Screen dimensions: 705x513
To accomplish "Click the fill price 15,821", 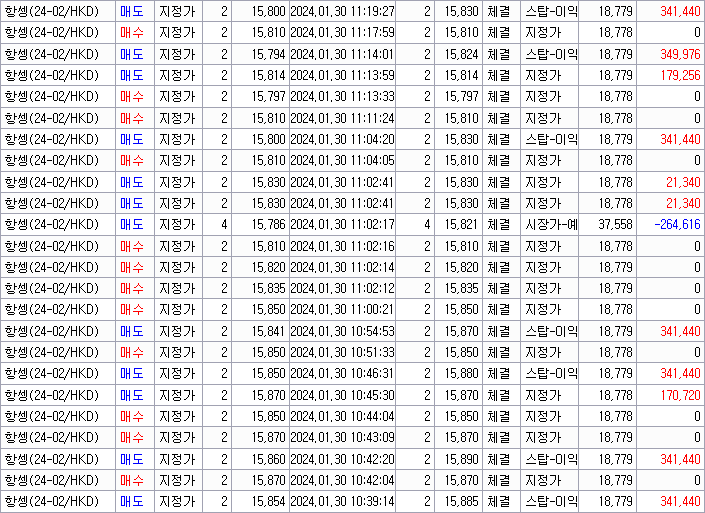I will click(x=461, y=224).
